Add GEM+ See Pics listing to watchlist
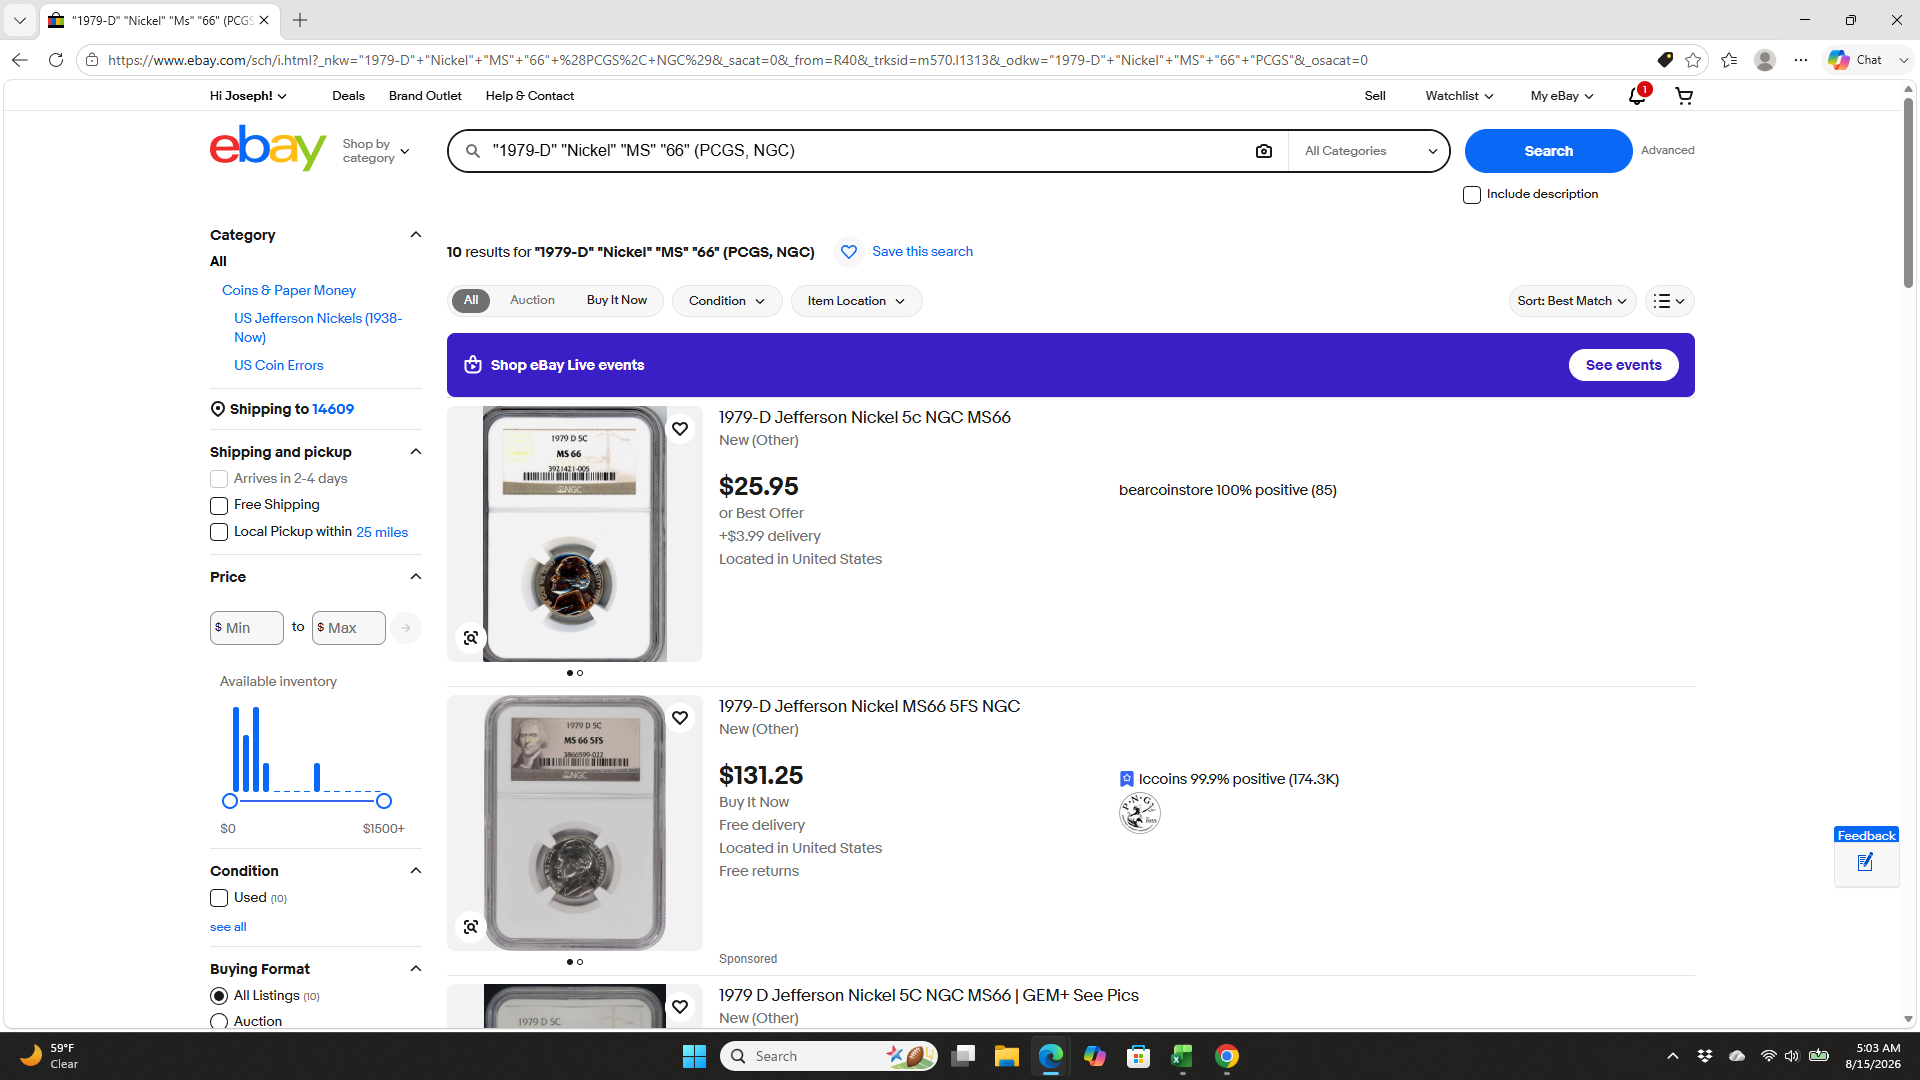Image resolution: width=1920 pixels, height=1080 pixels. [680, 1007]
